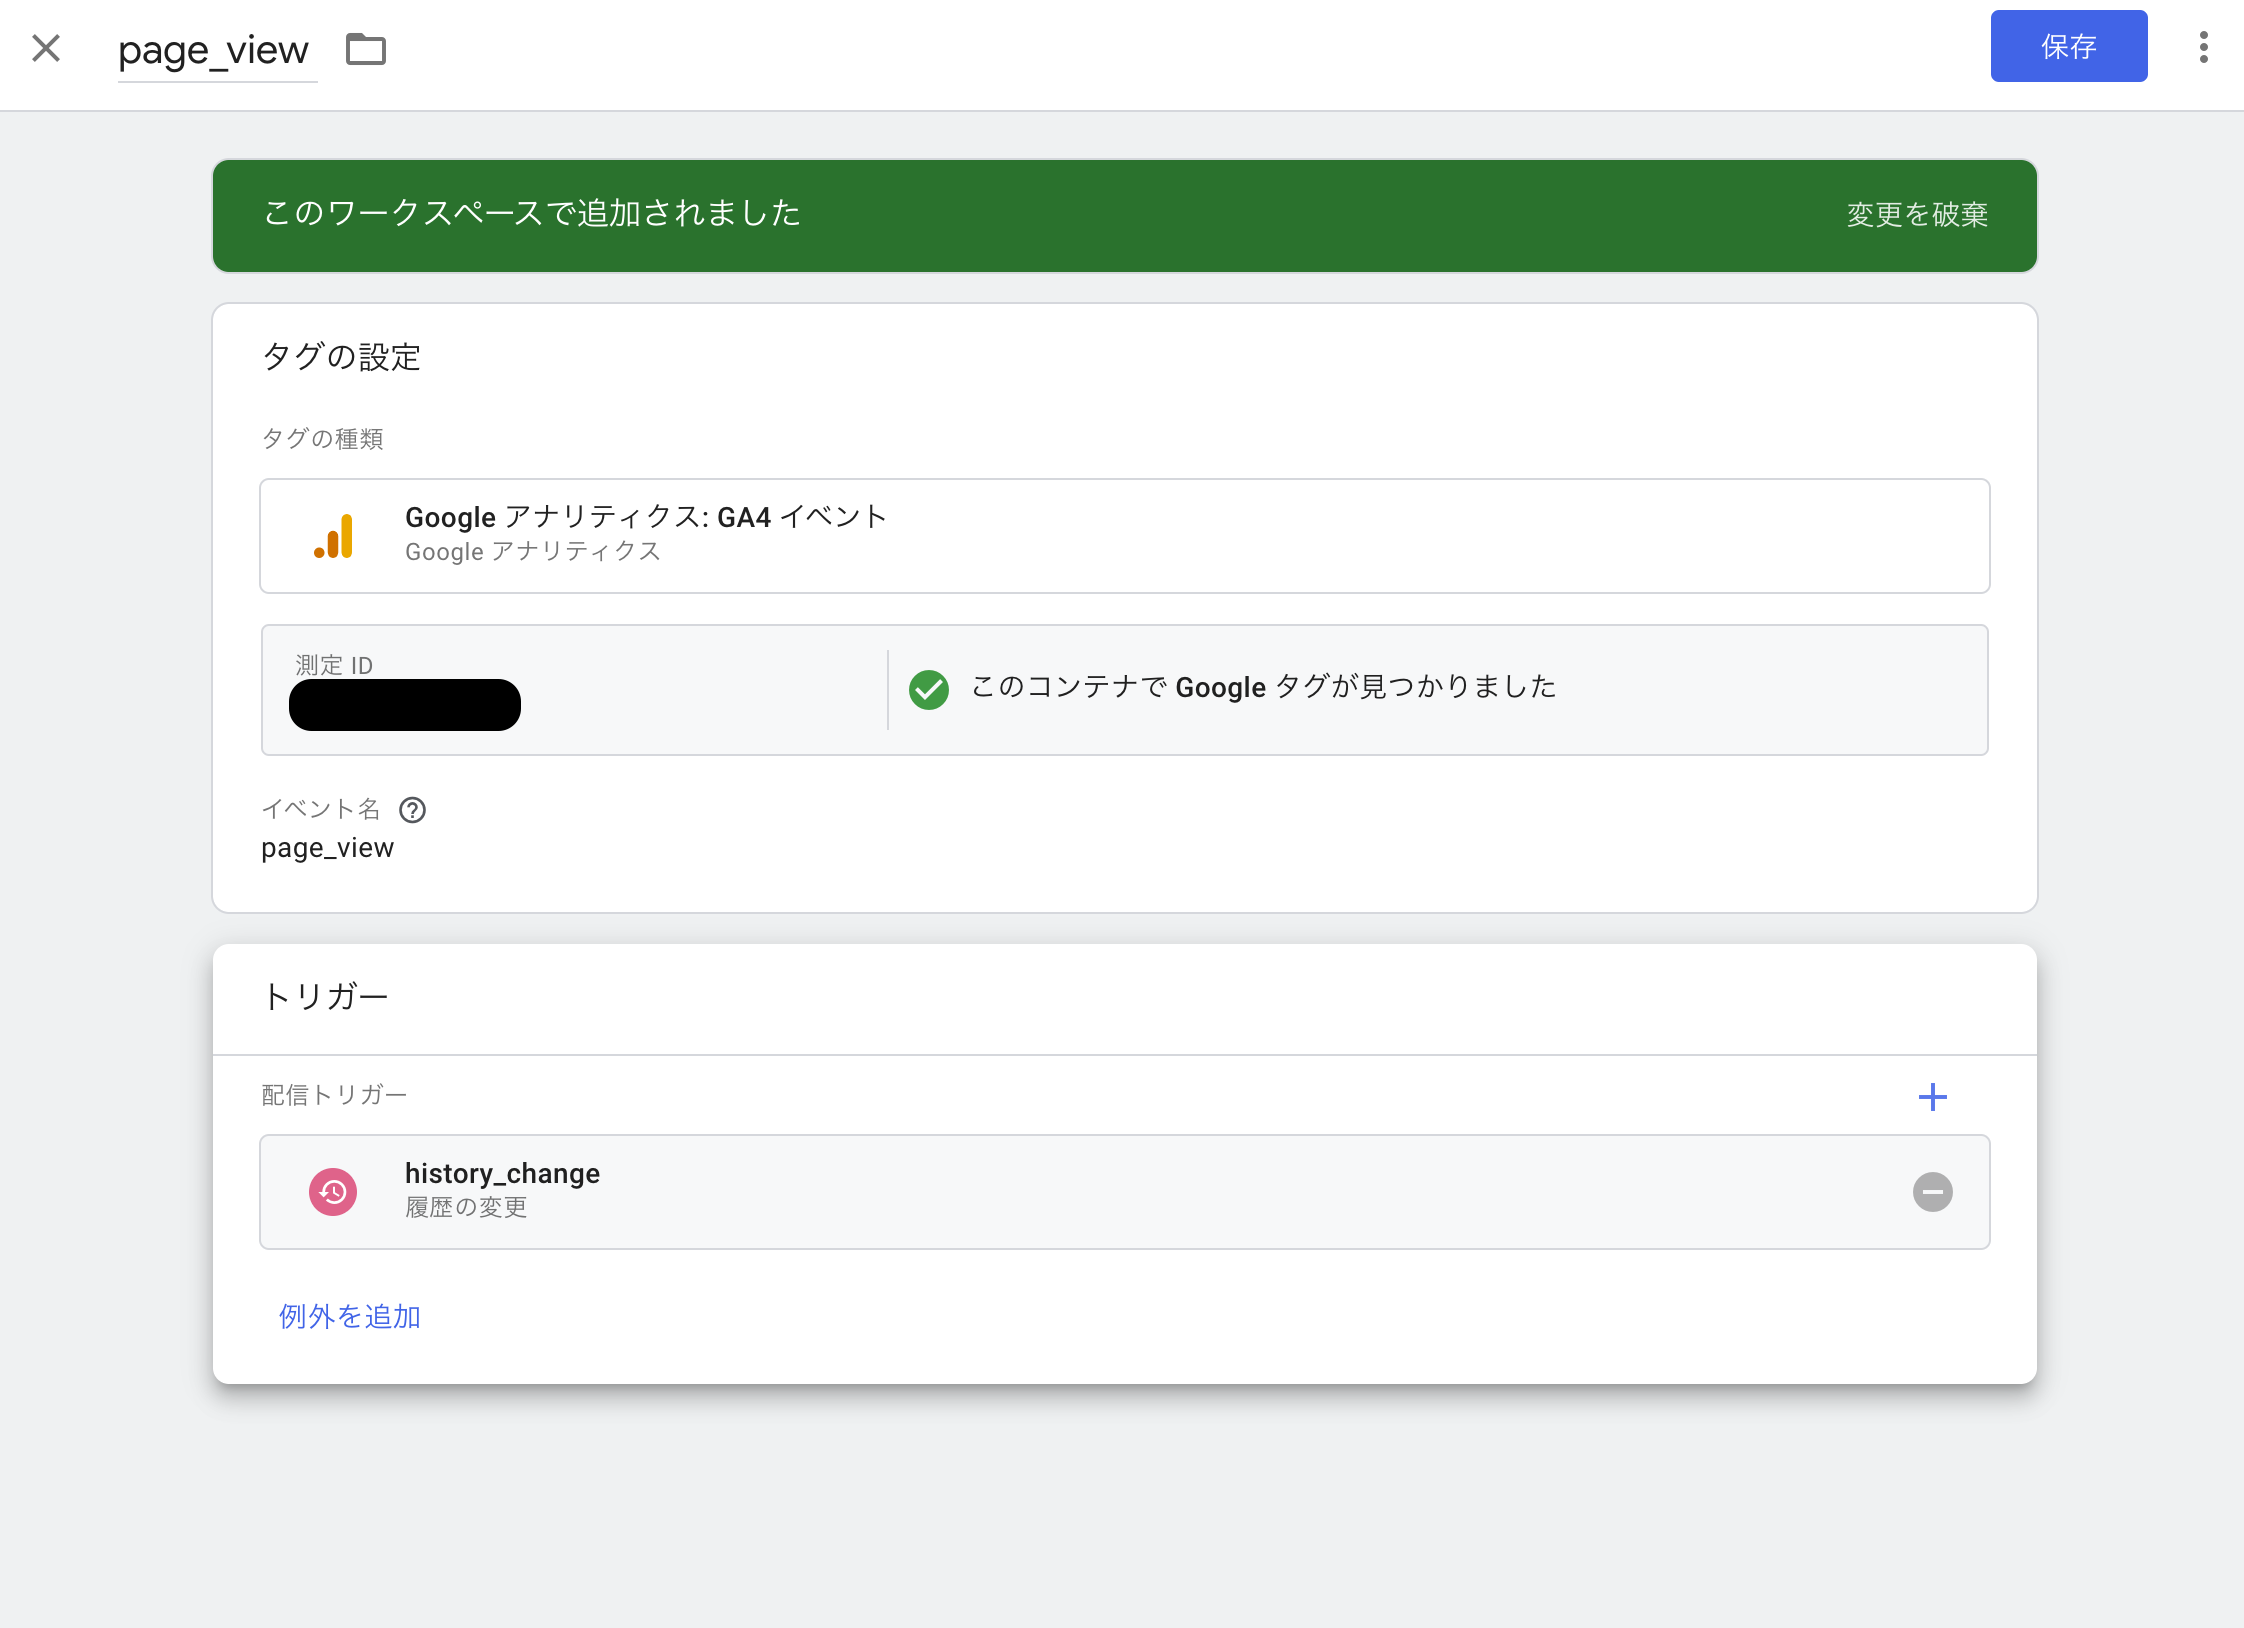Close the tag editor with X icon
Viewport: 2244px width, 1628px height.
pos(46,48)
